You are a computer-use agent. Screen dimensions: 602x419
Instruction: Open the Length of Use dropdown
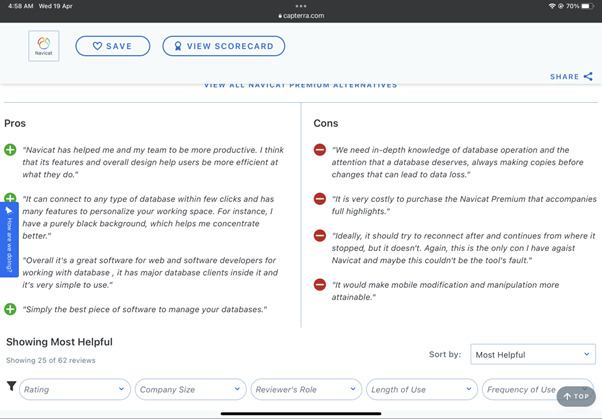click(420, 389)
